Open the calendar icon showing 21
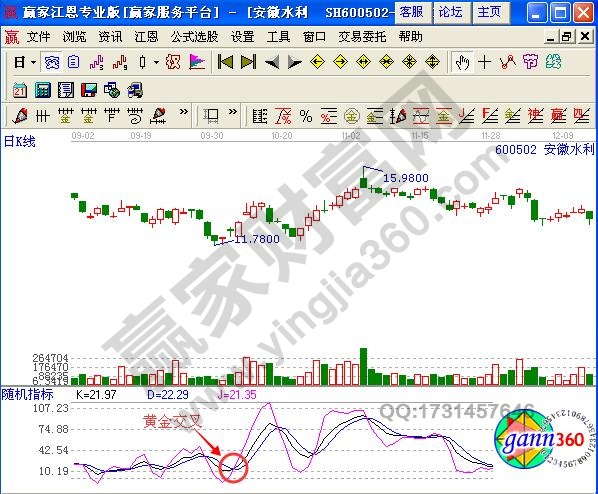The width and height of the screenshot is (598, 494). 19,90
